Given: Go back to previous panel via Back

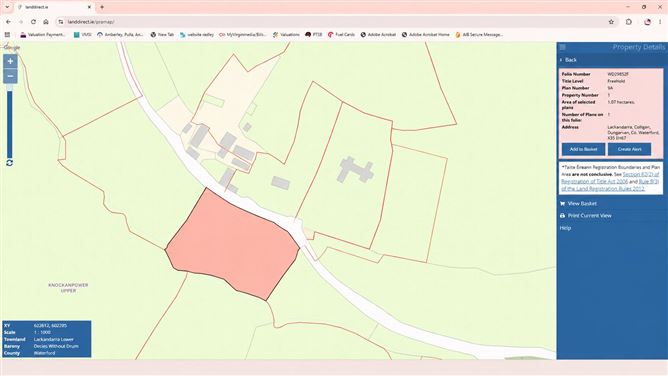Looking at the screenshot, I should click(x=568, y=60).
